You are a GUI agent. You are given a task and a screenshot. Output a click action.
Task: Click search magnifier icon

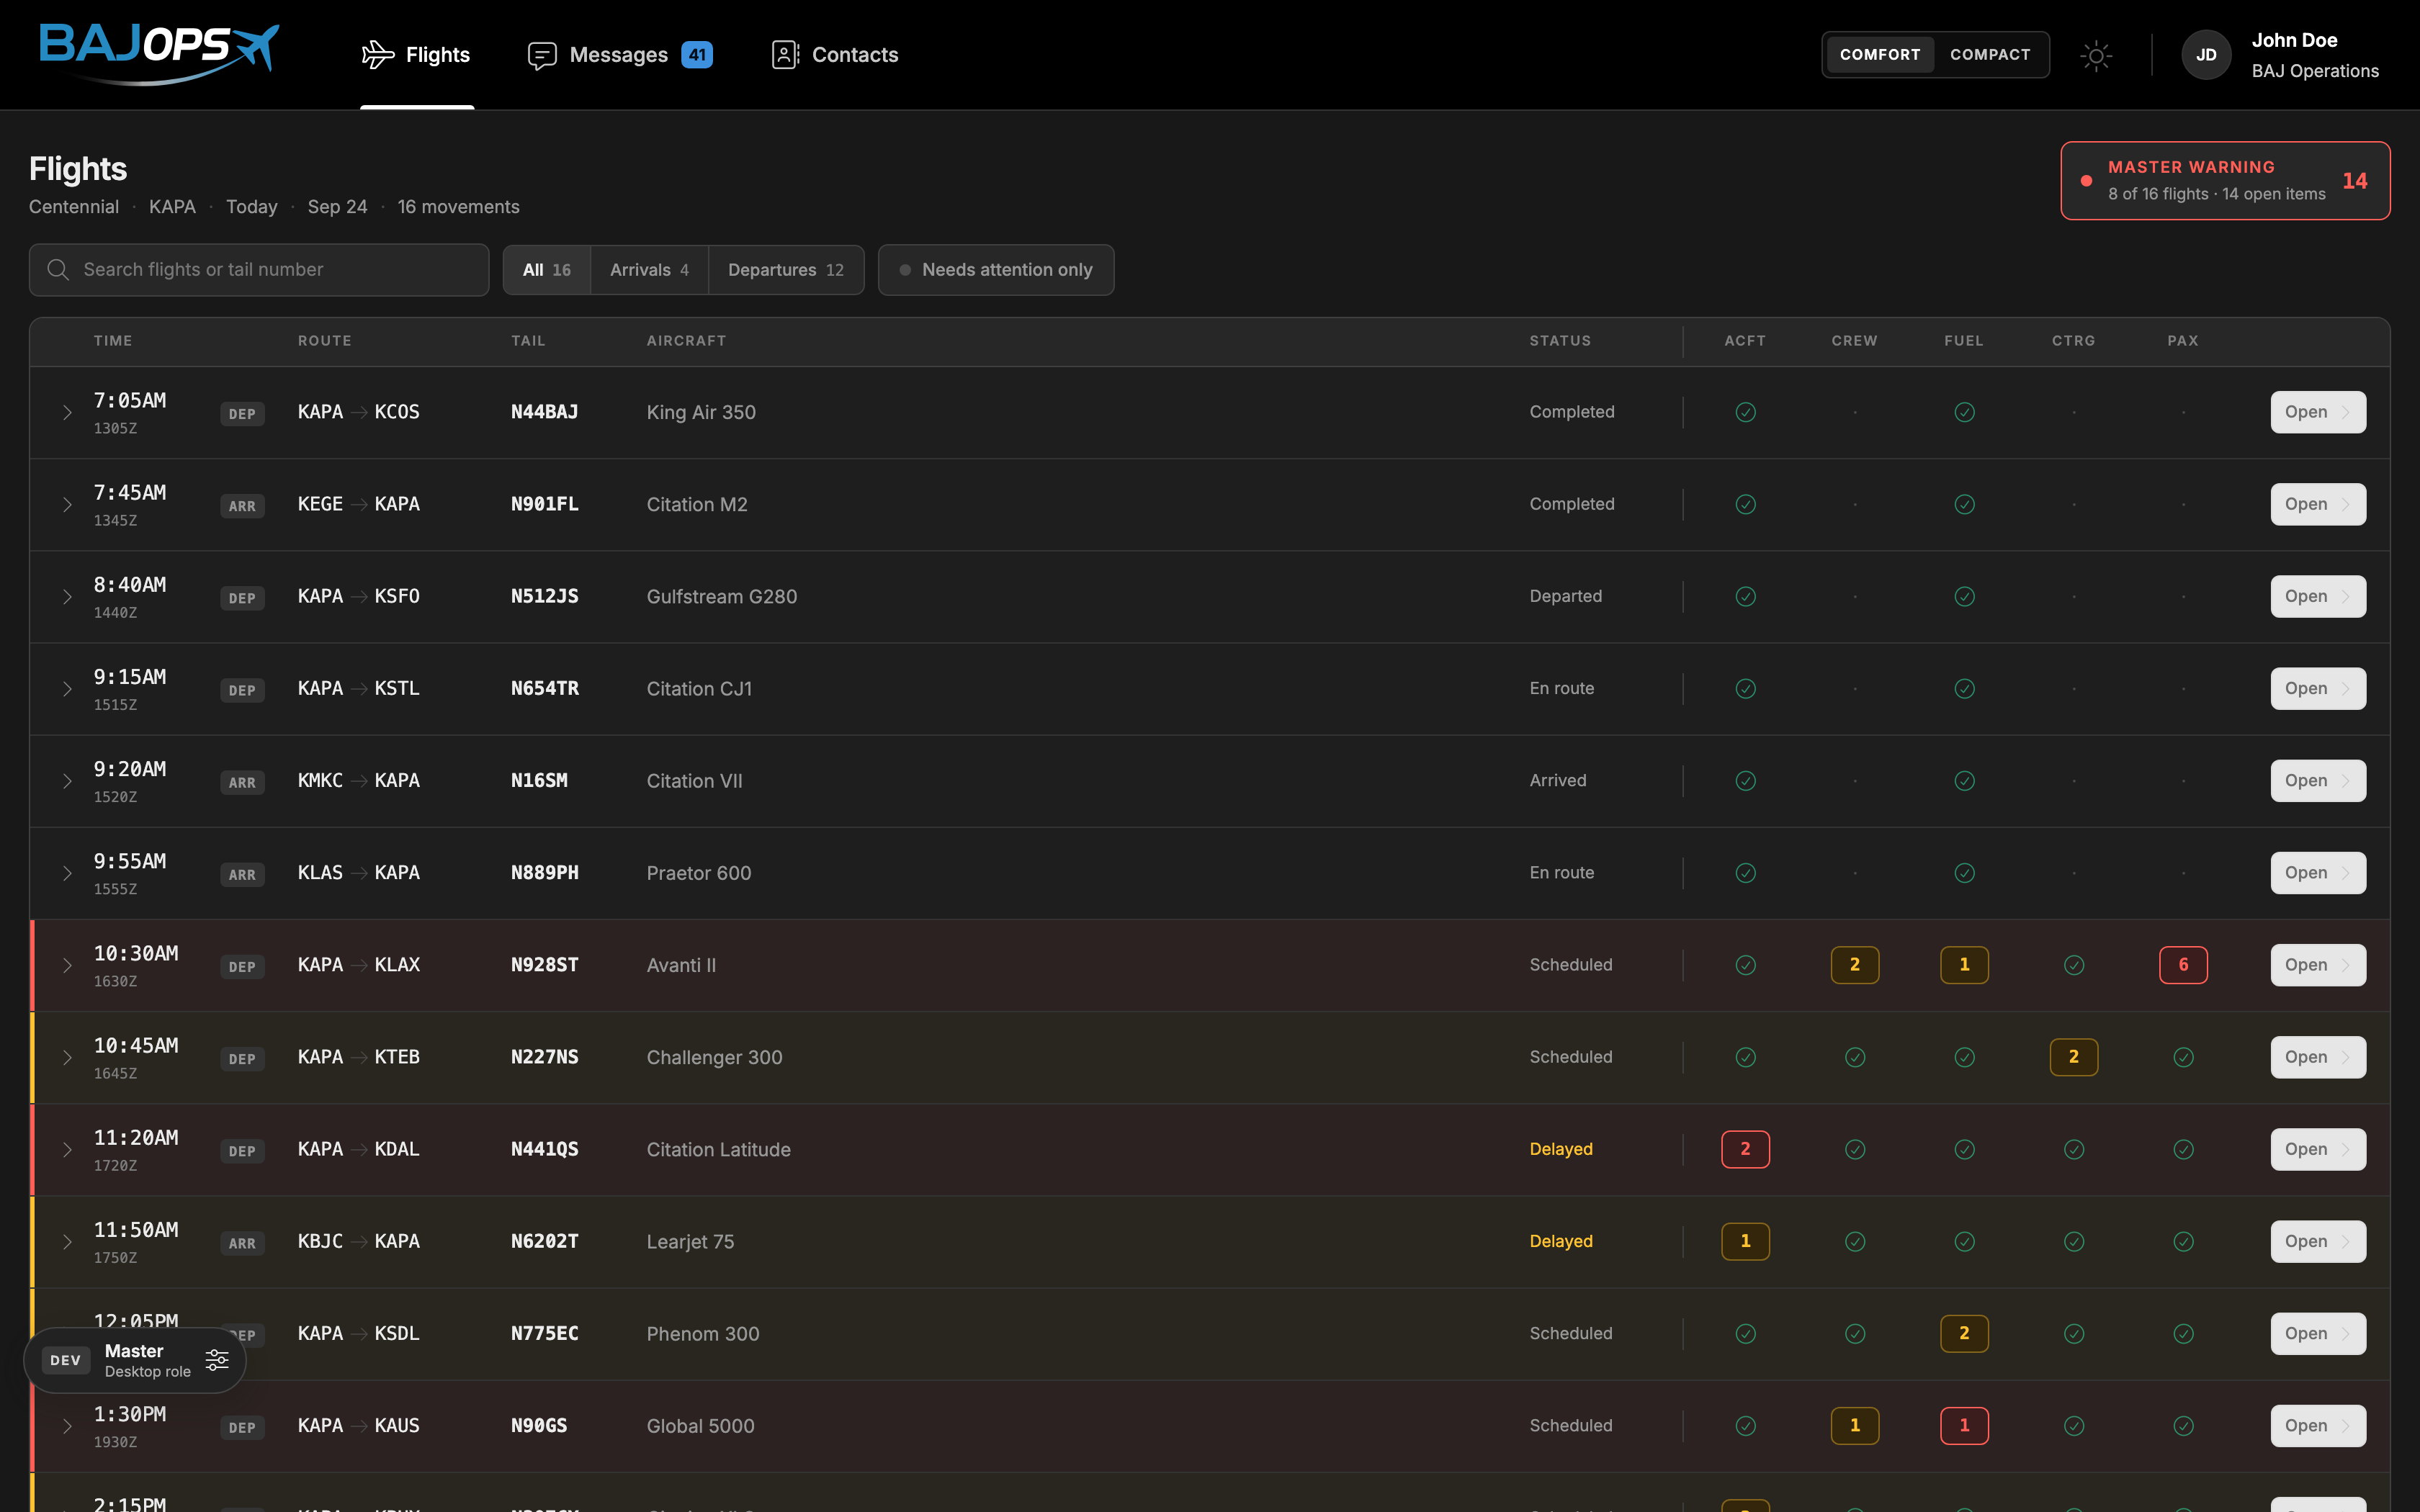tap(58, 270)
